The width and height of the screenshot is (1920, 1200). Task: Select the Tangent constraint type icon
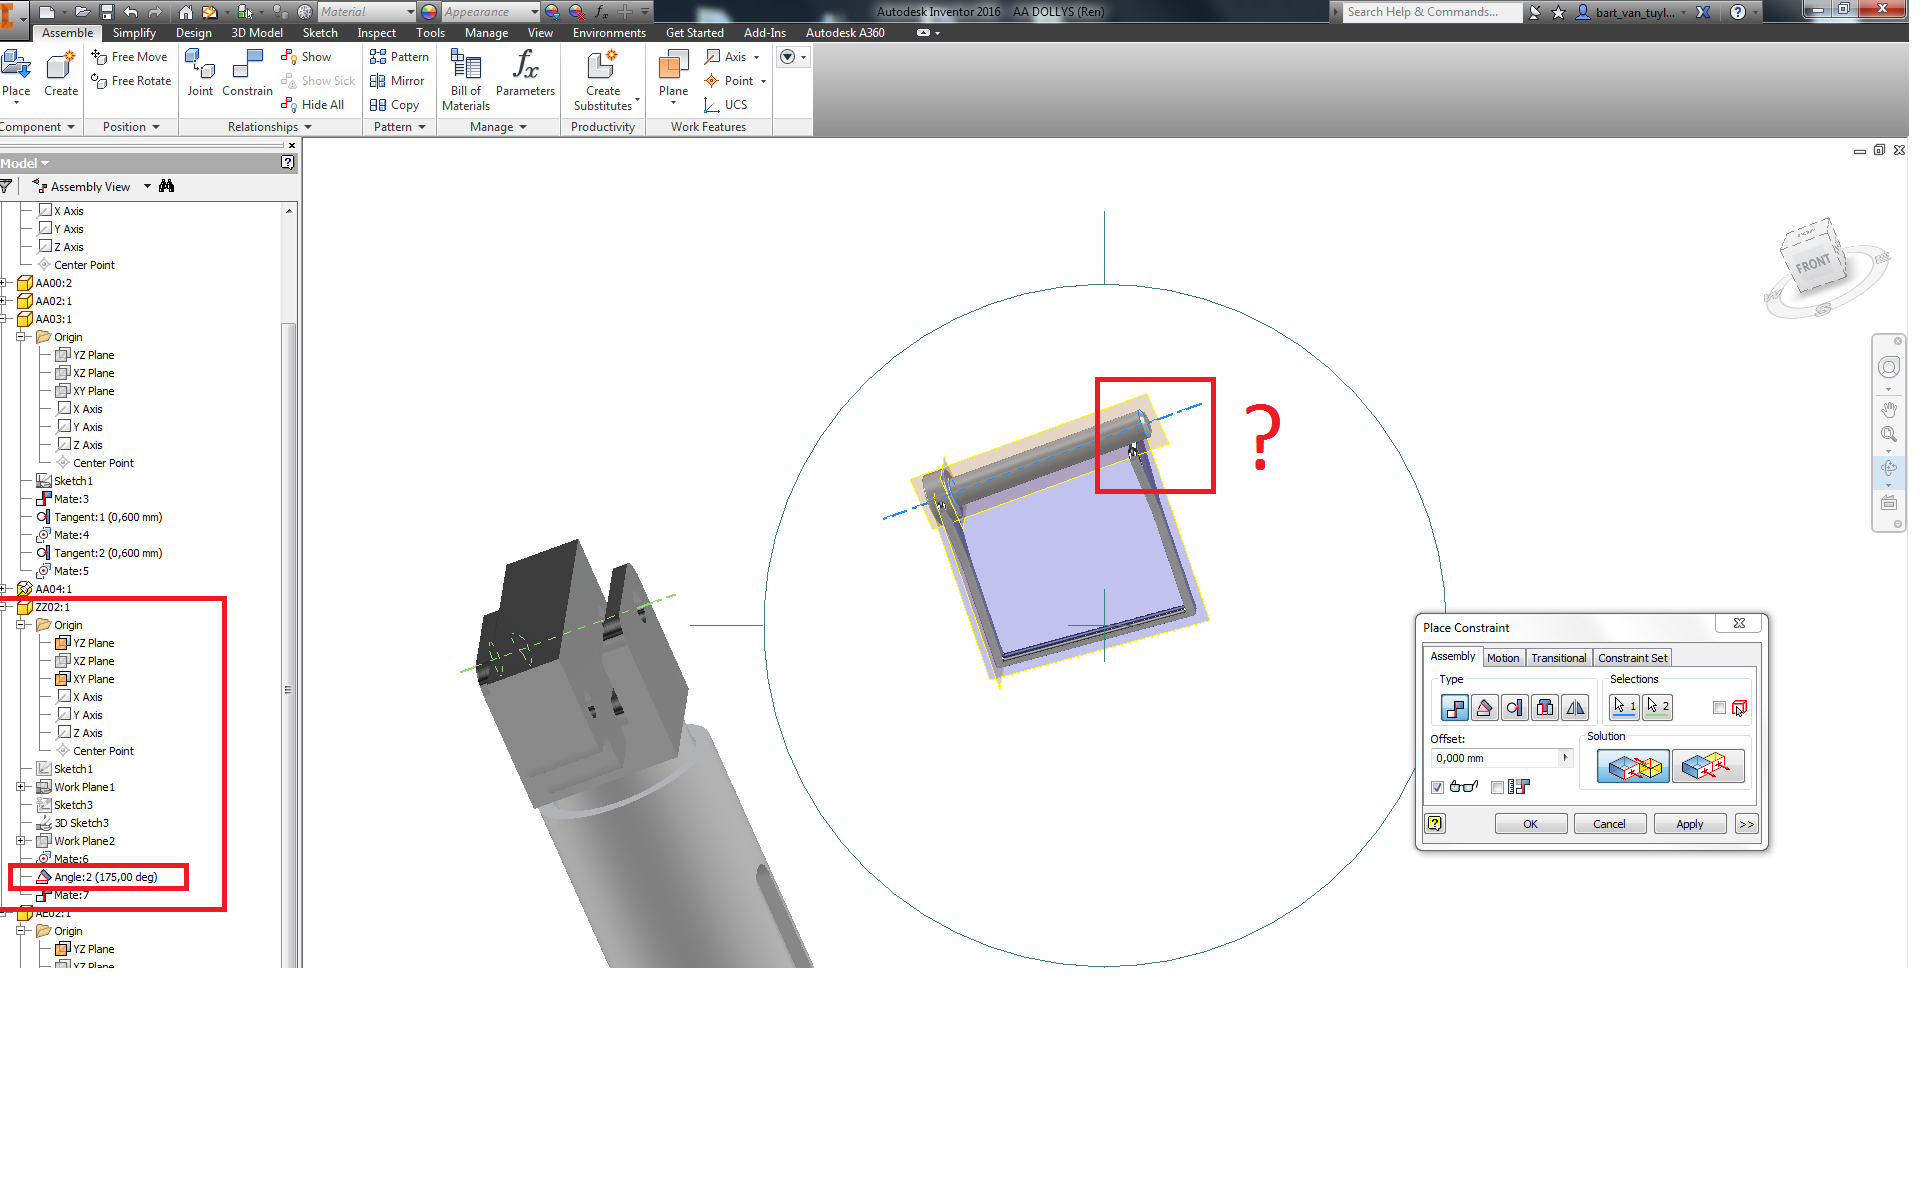click(x=1514, y=708)
